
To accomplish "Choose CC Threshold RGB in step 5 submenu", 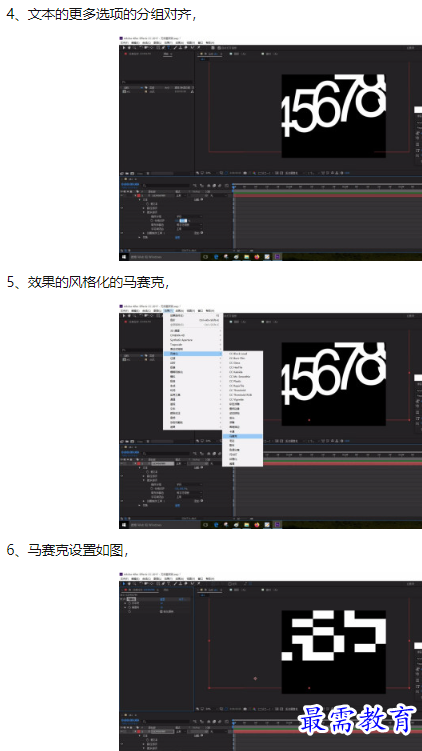I will (240, 395).
